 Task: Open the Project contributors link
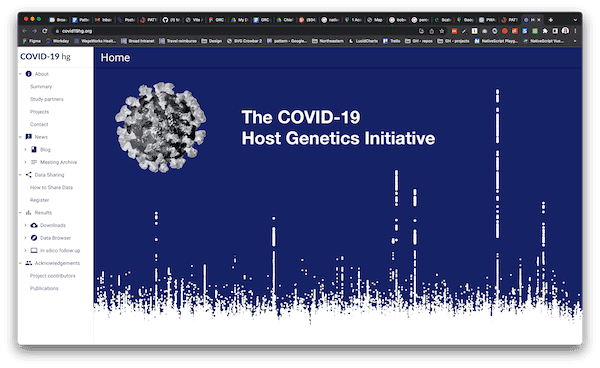click(53, 276)
